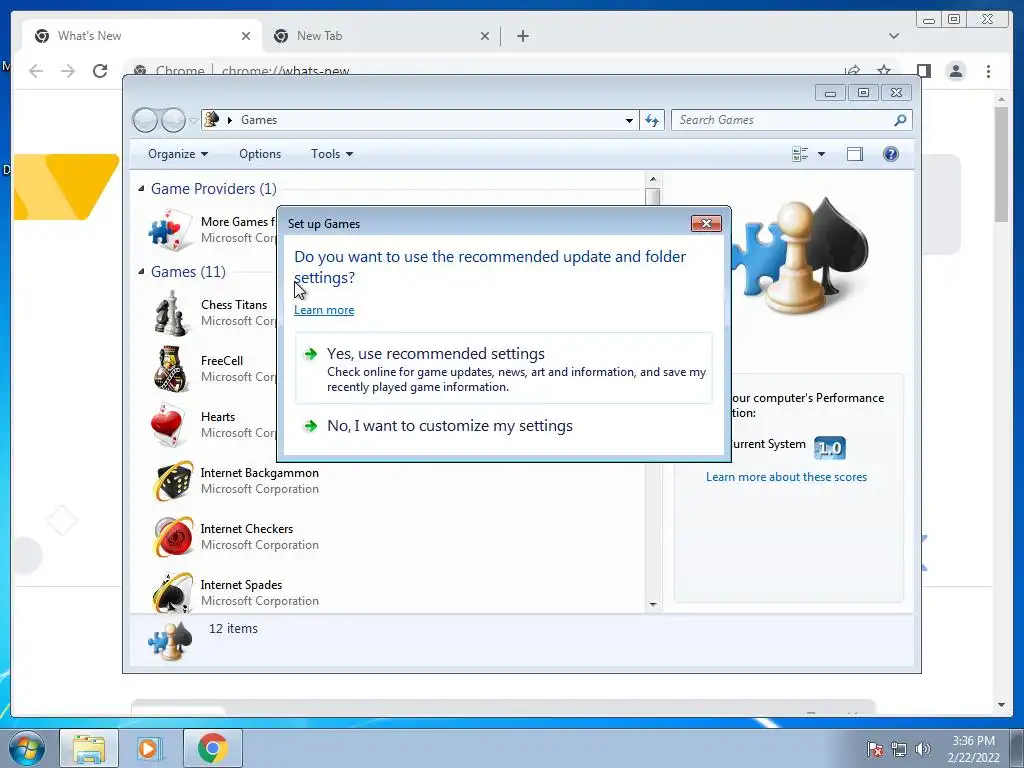Select the Internet Backgammon label
This screenshot has height=768, width=1024.
tap(260, 473)
